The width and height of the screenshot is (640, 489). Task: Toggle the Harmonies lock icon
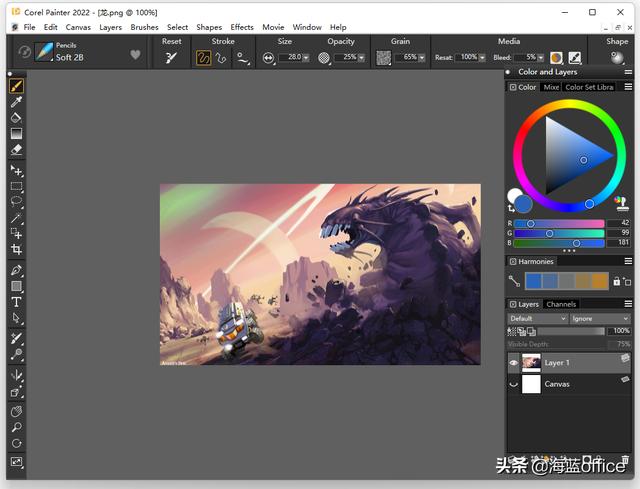coord(616,281)
